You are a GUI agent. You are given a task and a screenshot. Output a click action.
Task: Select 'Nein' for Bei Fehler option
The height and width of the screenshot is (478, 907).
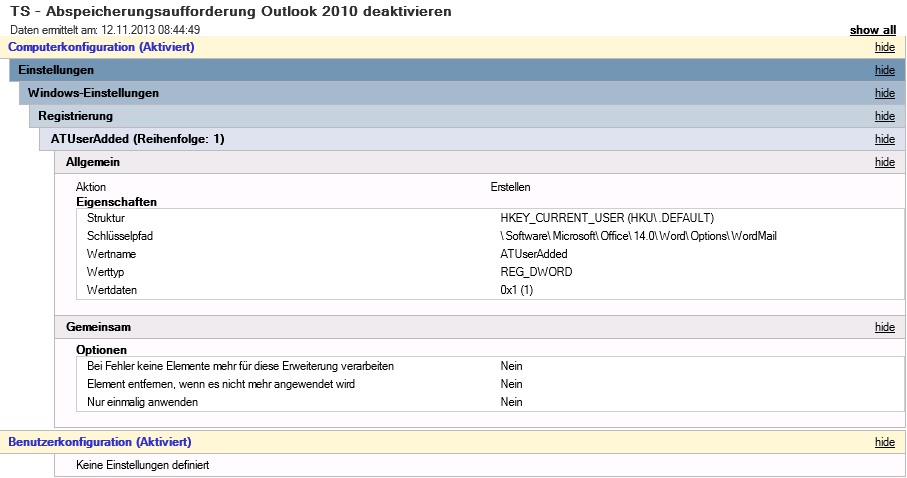pyautogui.click(x=511, y=366)
